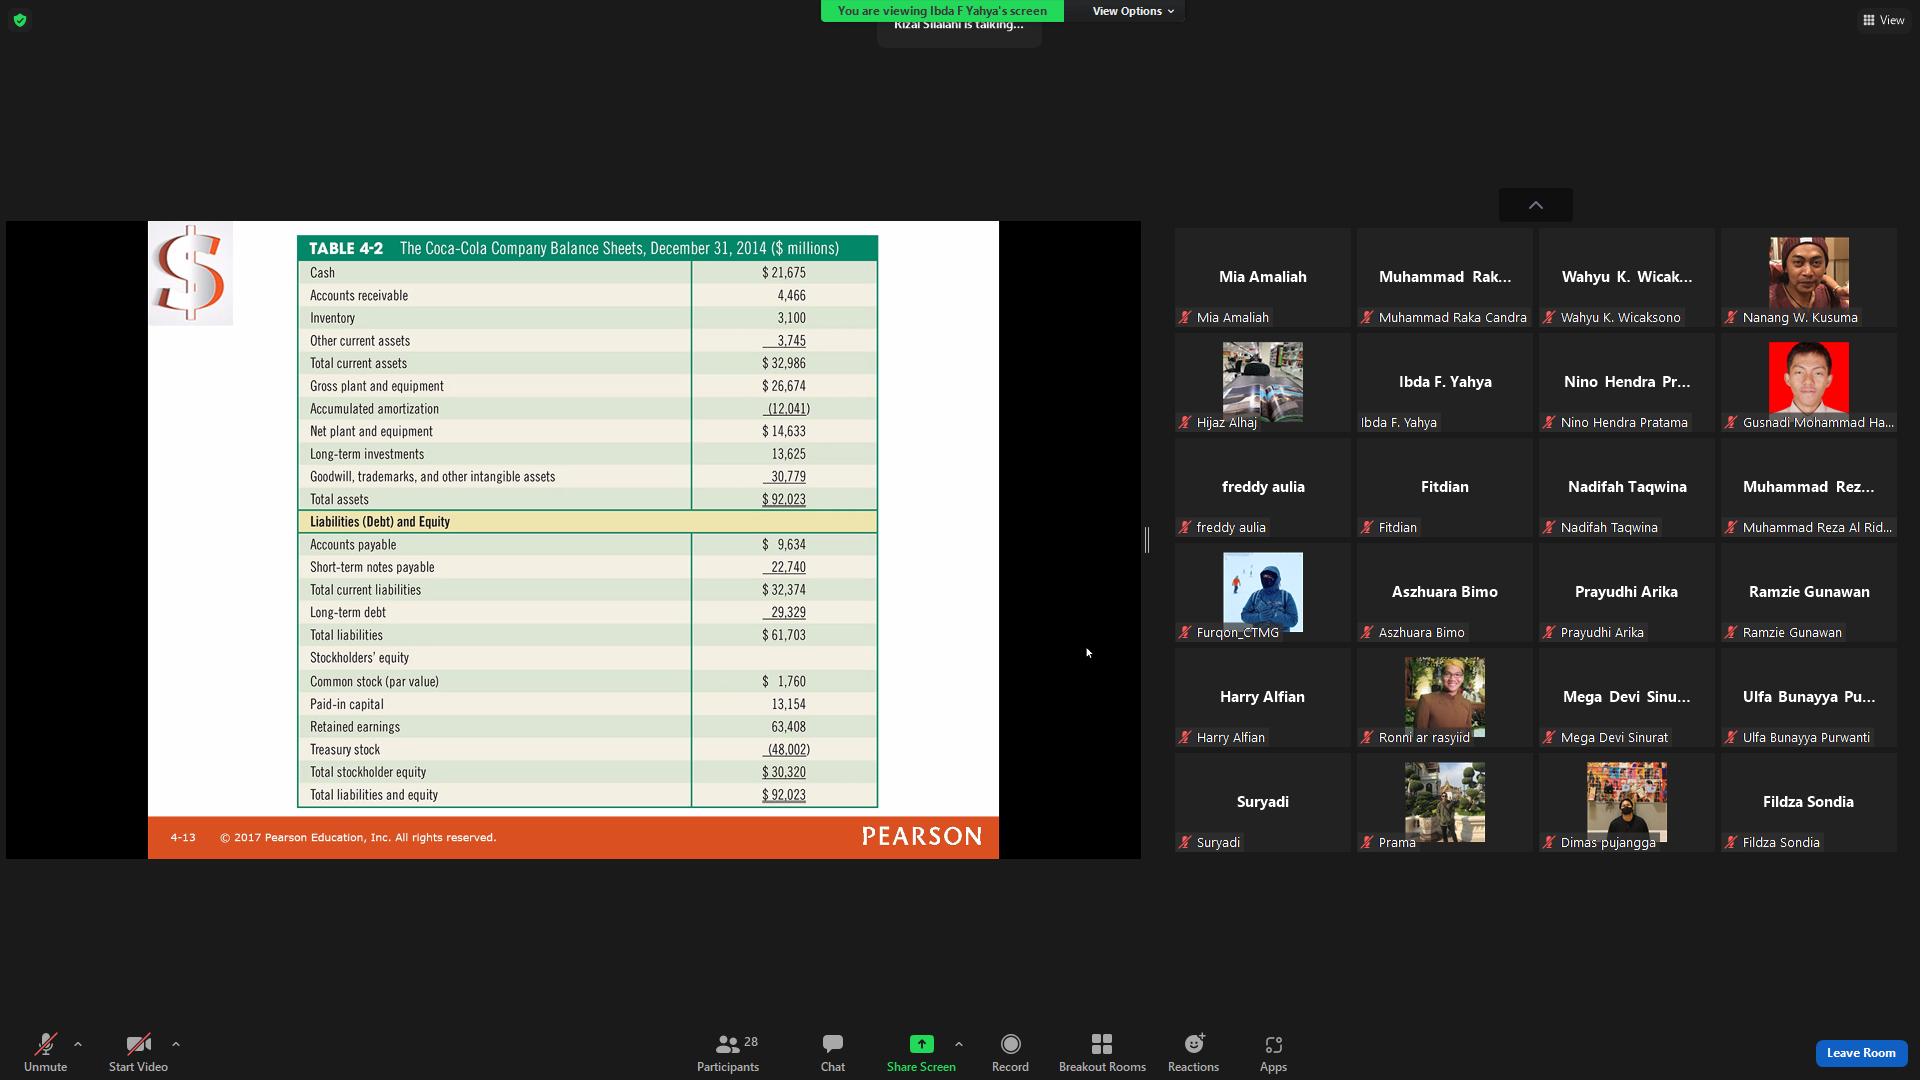Click the Unmute microphone icon

coord(46,1044)
